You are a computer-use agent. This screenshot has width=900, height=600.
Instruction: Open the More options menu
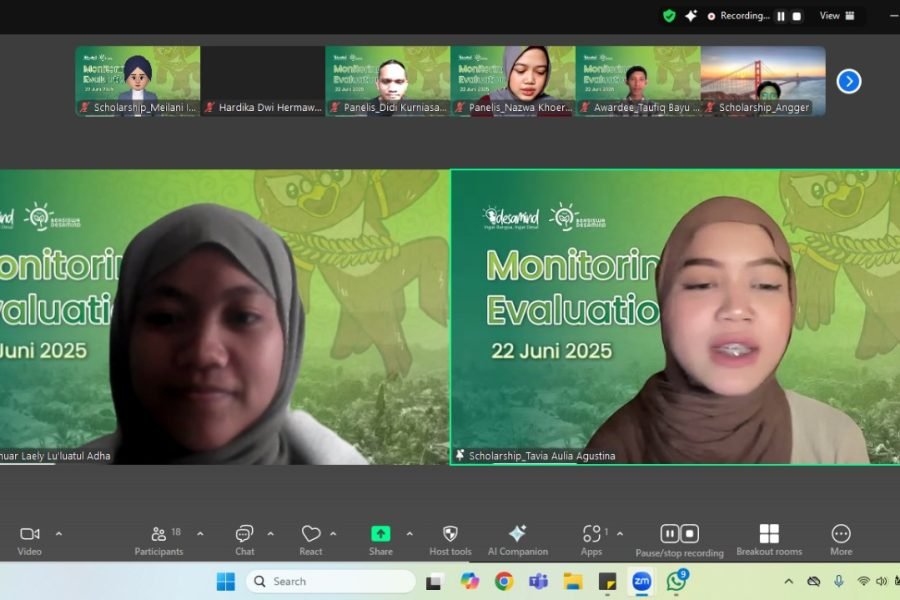tap(841, 534)
